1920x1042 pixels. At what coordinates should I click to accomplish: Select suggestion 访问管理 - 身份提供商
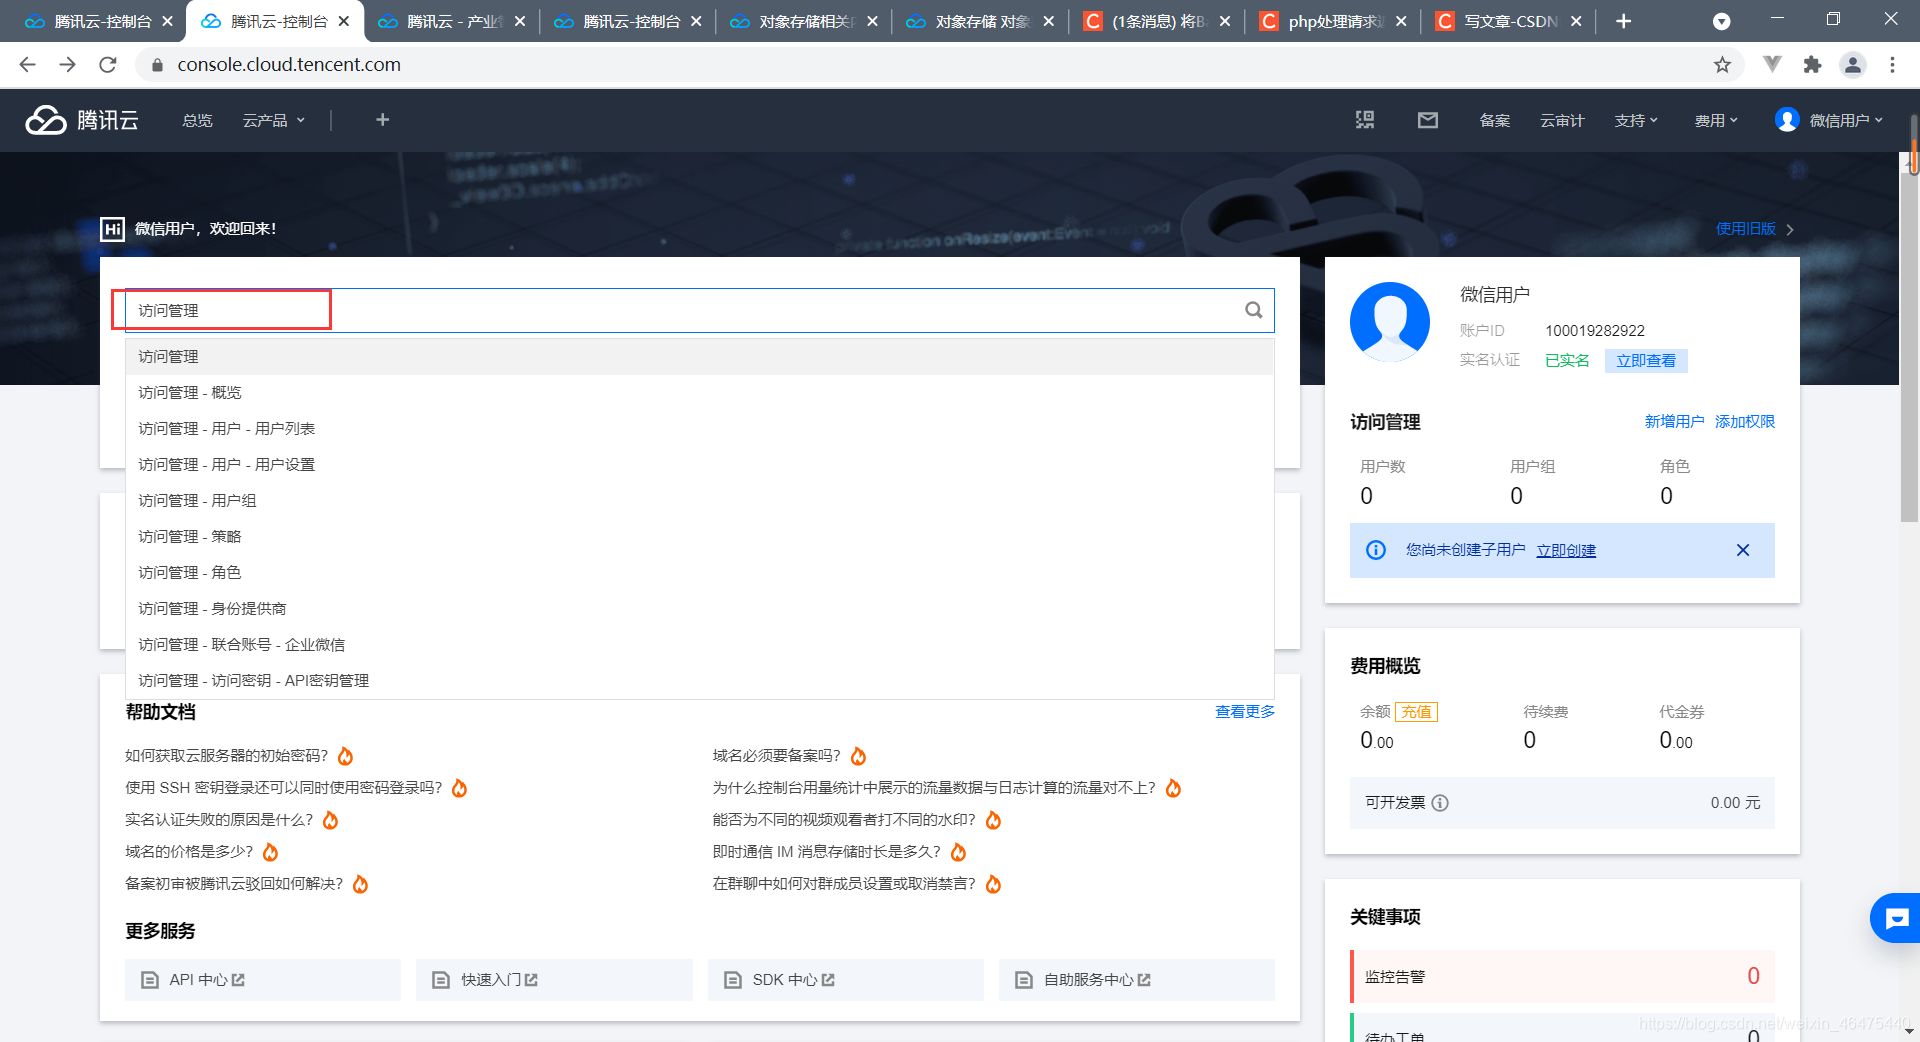(x=700, y=609)
